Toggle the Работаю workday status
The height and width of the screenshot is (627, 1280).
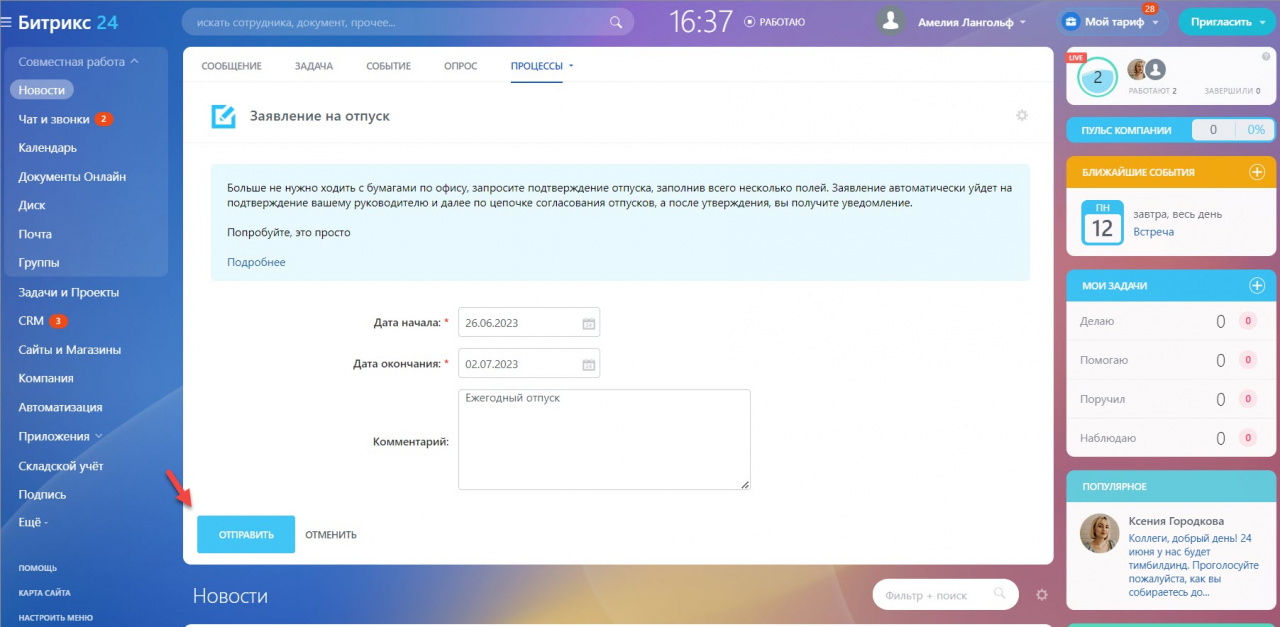click(775, 22)
